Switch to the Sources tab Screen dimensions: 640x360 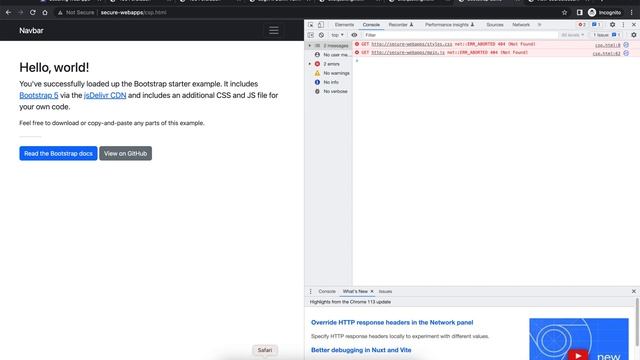[x=495, y=25]
